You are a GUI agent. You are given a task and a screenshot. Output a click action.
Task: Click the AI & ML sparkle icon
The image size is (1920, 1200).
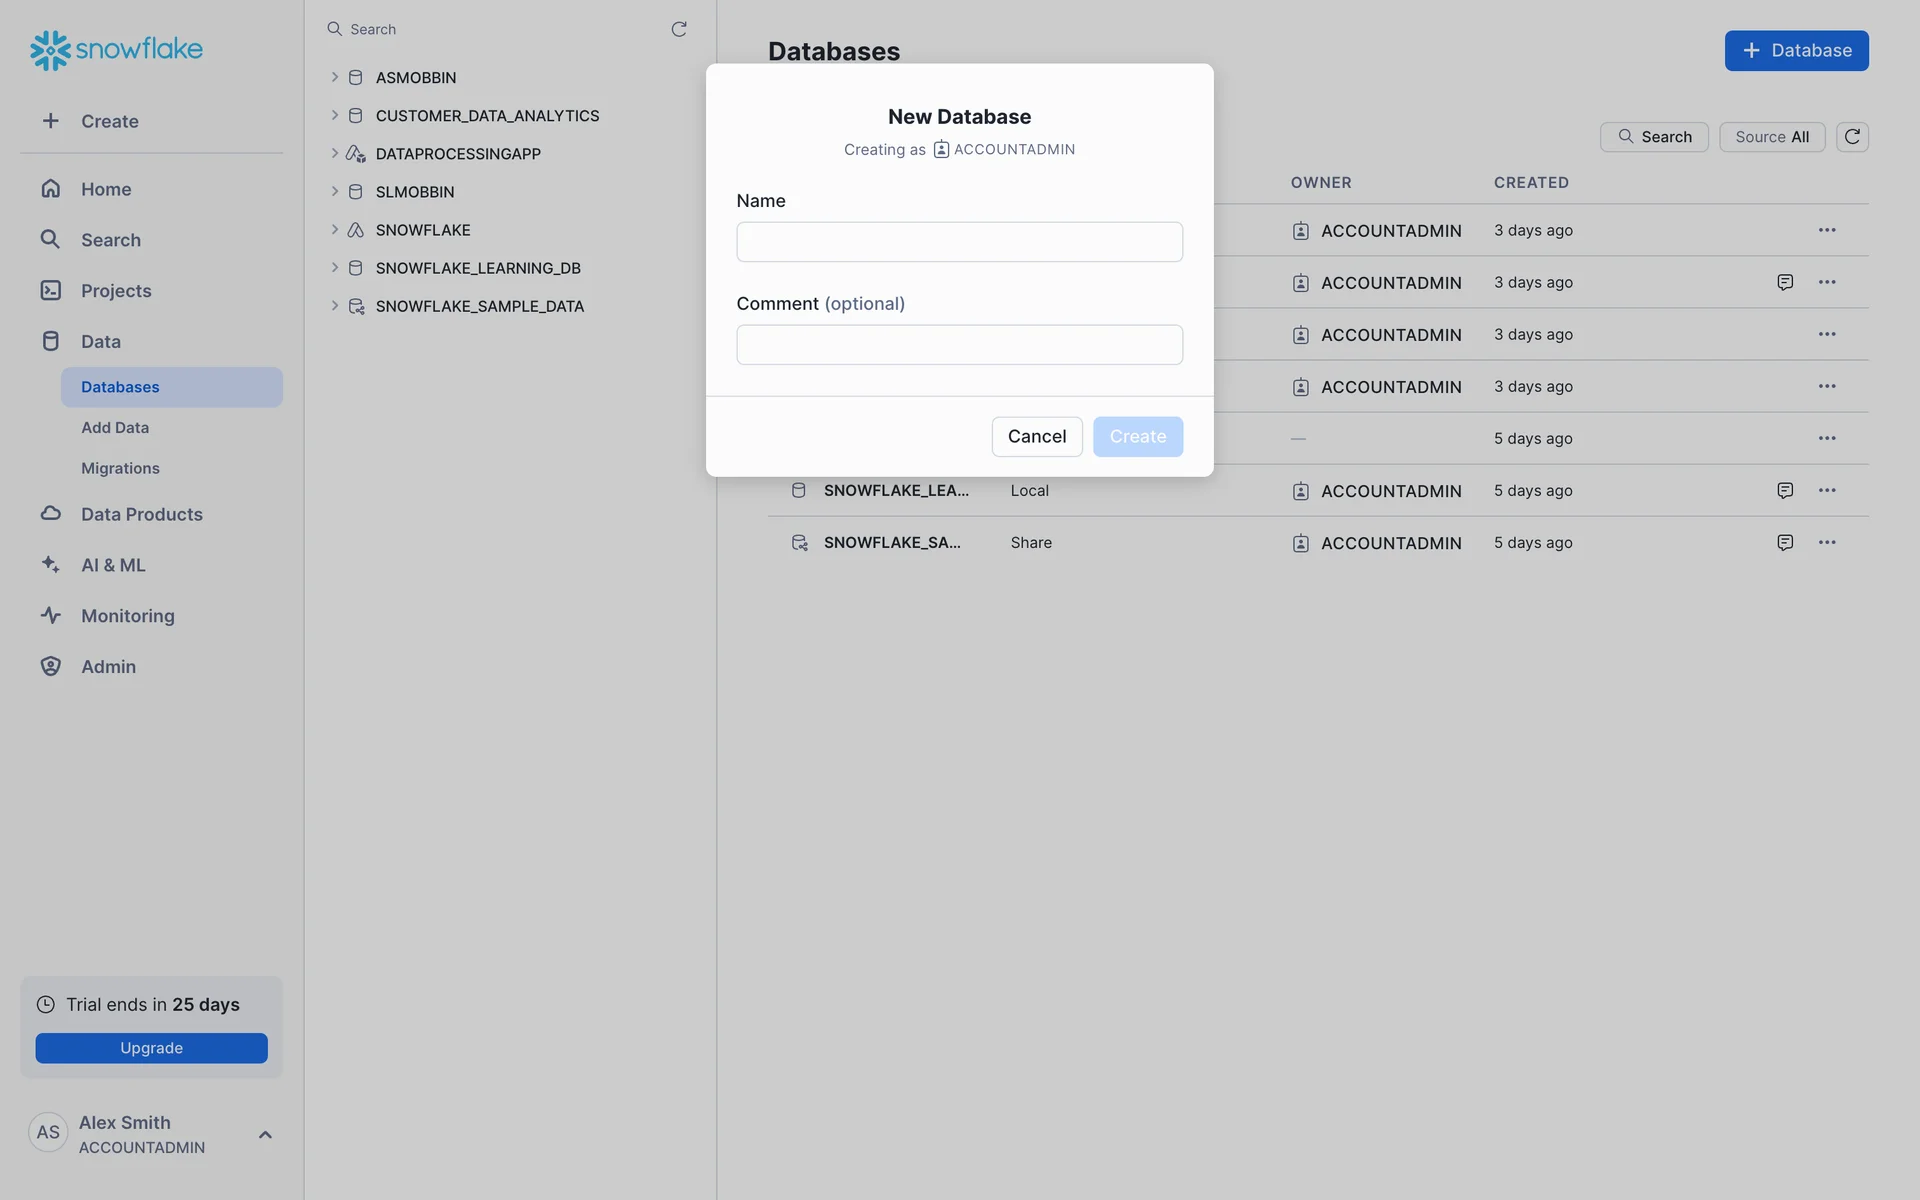[51, 565]
